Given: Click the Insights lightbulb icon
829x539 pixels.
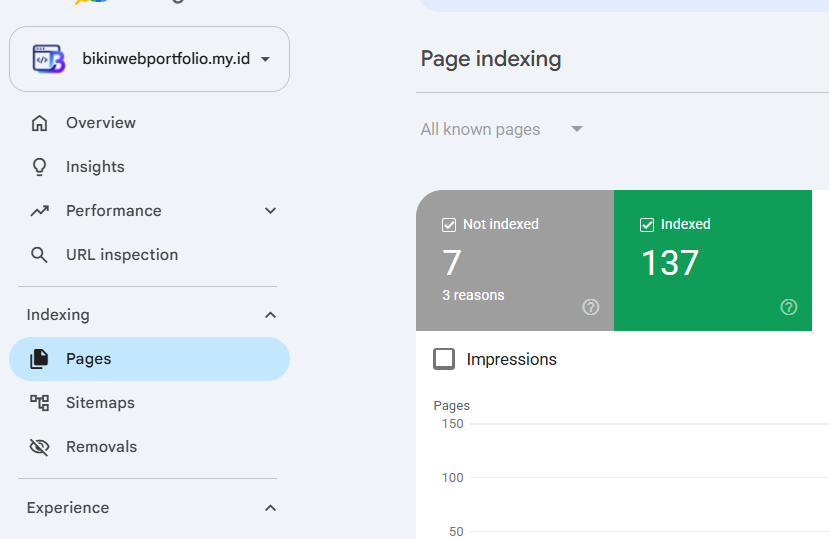Looking at the screenshot, I should [x=39, y=167].
